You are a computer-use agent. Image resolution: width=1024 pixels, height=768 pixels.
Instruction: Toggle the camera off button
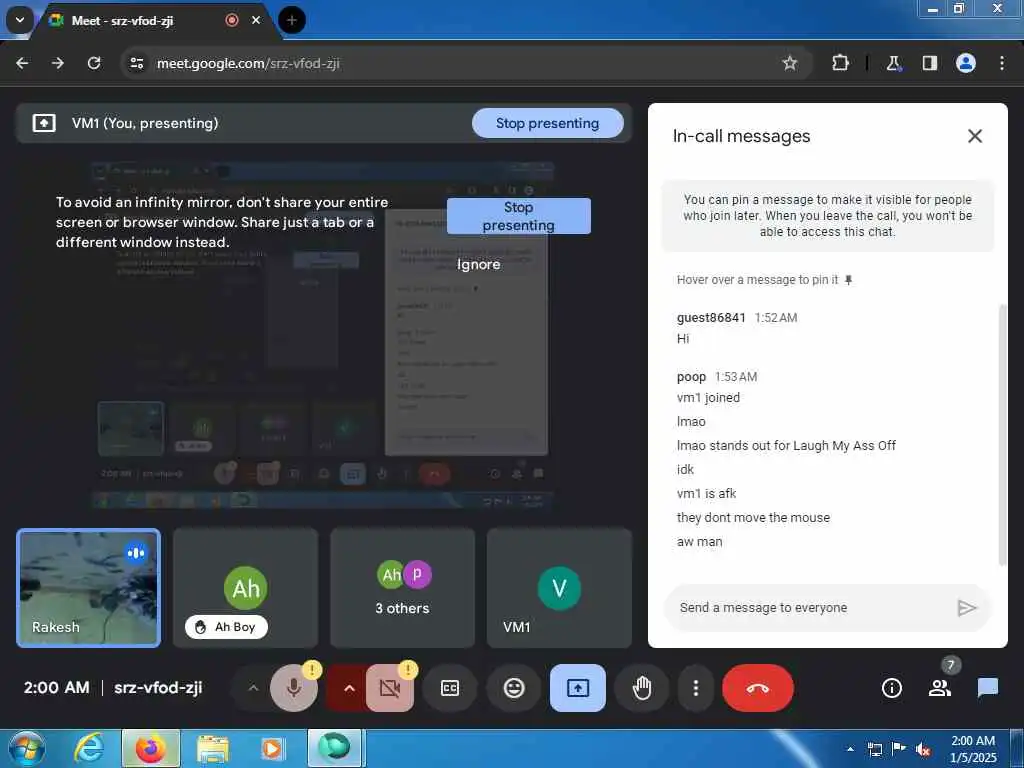coord(389,688)
